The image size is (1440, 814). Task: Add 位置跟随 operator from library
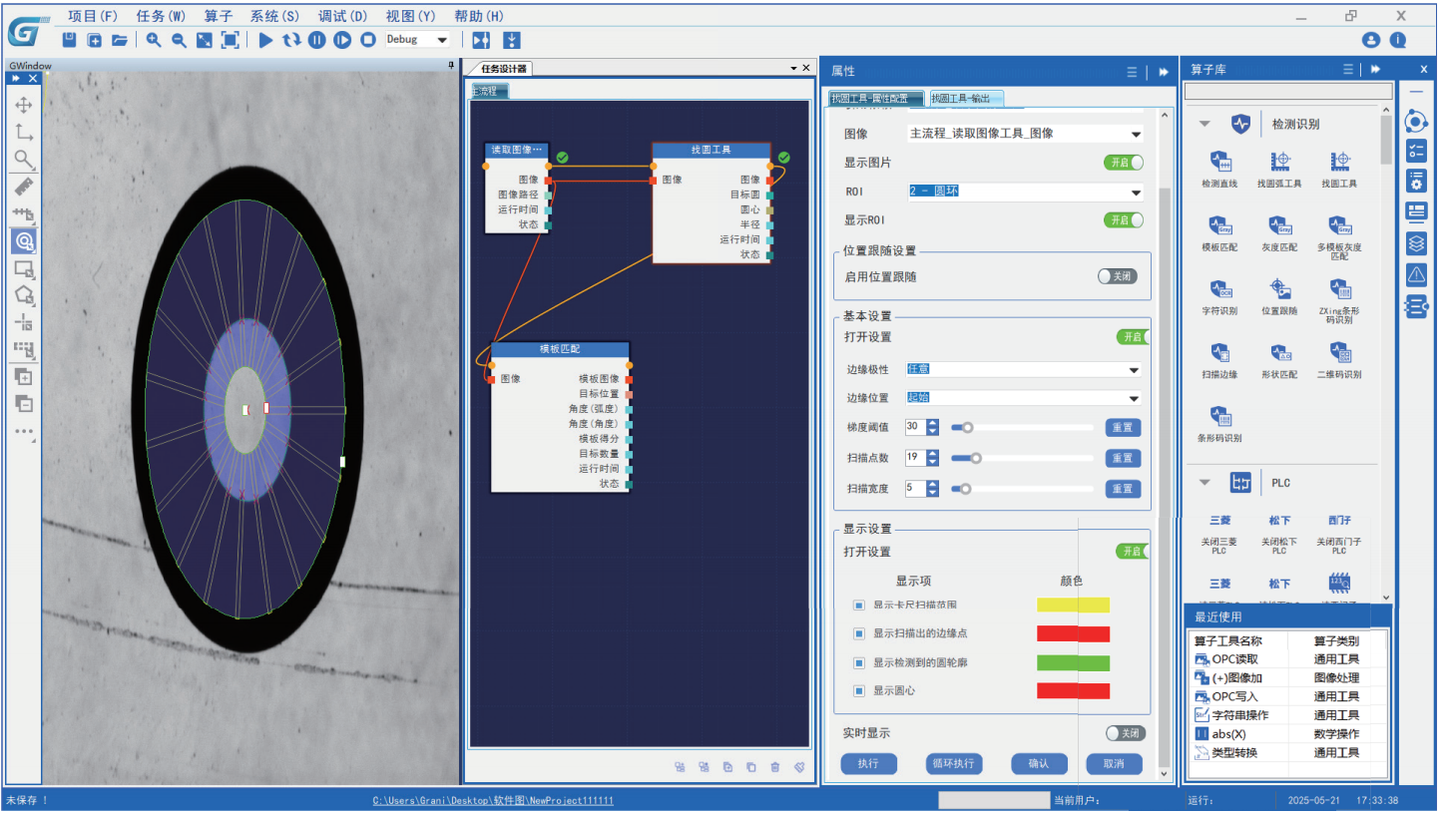[x=1280, y=297]
